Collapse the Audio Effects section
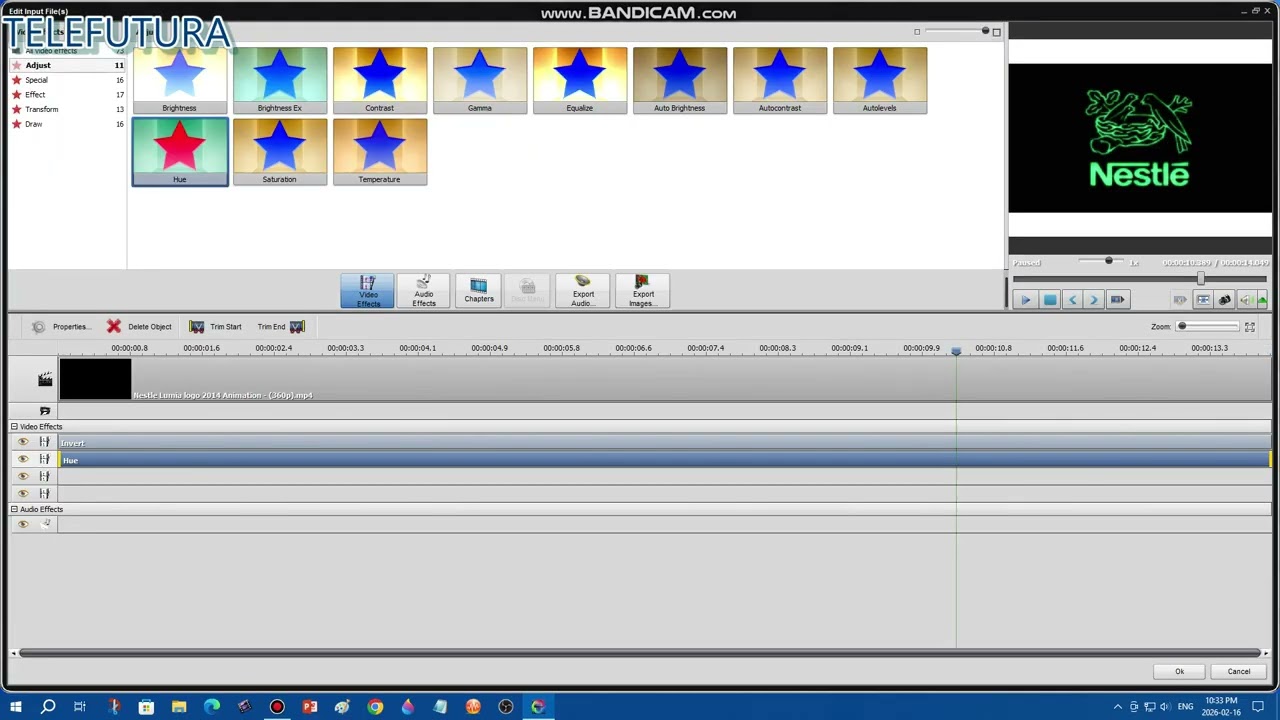The height and width of the screenshot is (720, 1280). (15, 509)
